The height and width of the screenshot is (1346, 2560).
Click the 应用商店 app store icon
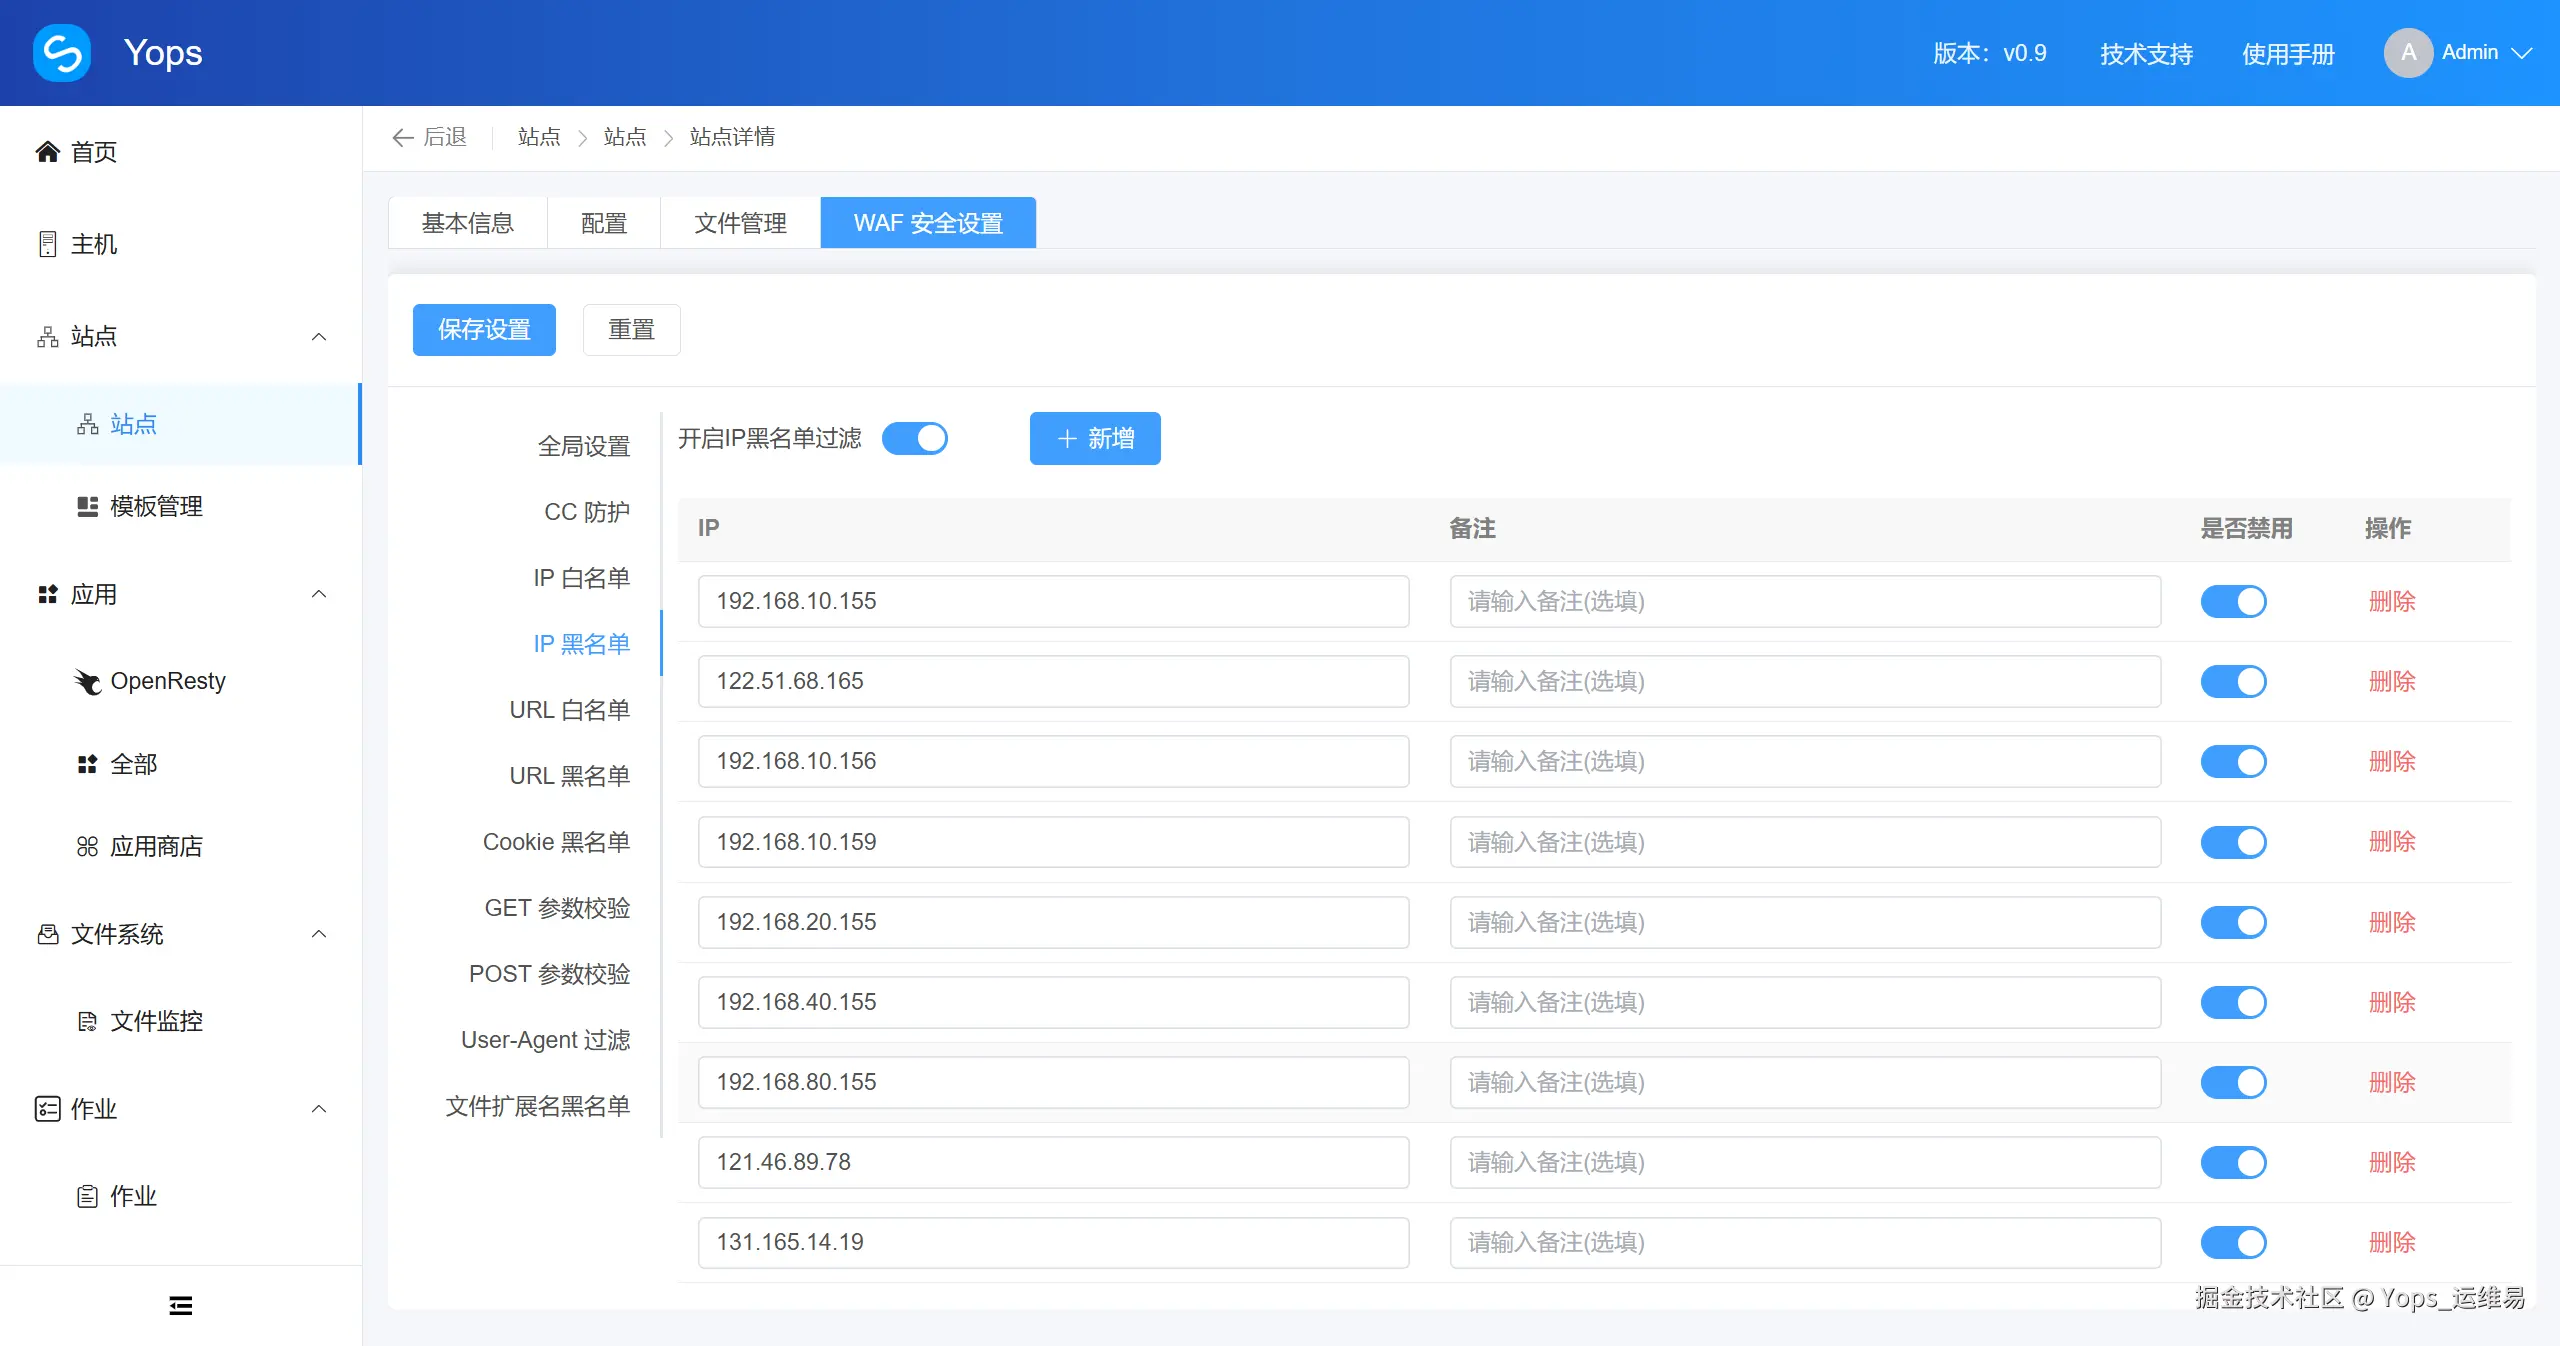pos(88,847)
